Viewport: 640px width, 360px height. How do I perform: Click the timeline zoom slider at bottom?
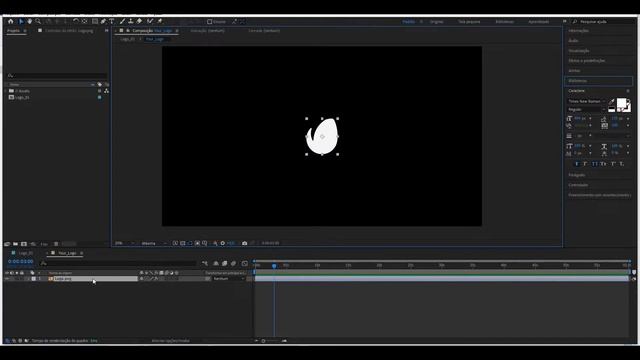pyautogui.click(x=270, y=340)
